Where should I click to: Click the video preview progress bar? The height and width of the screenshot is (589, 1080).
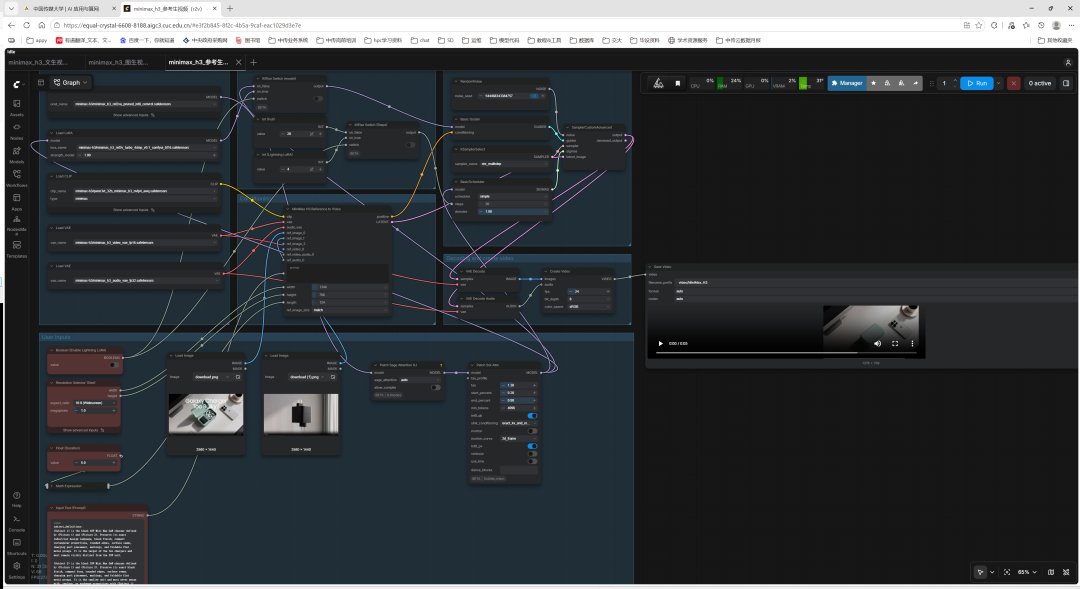click(x=786, y=353)
